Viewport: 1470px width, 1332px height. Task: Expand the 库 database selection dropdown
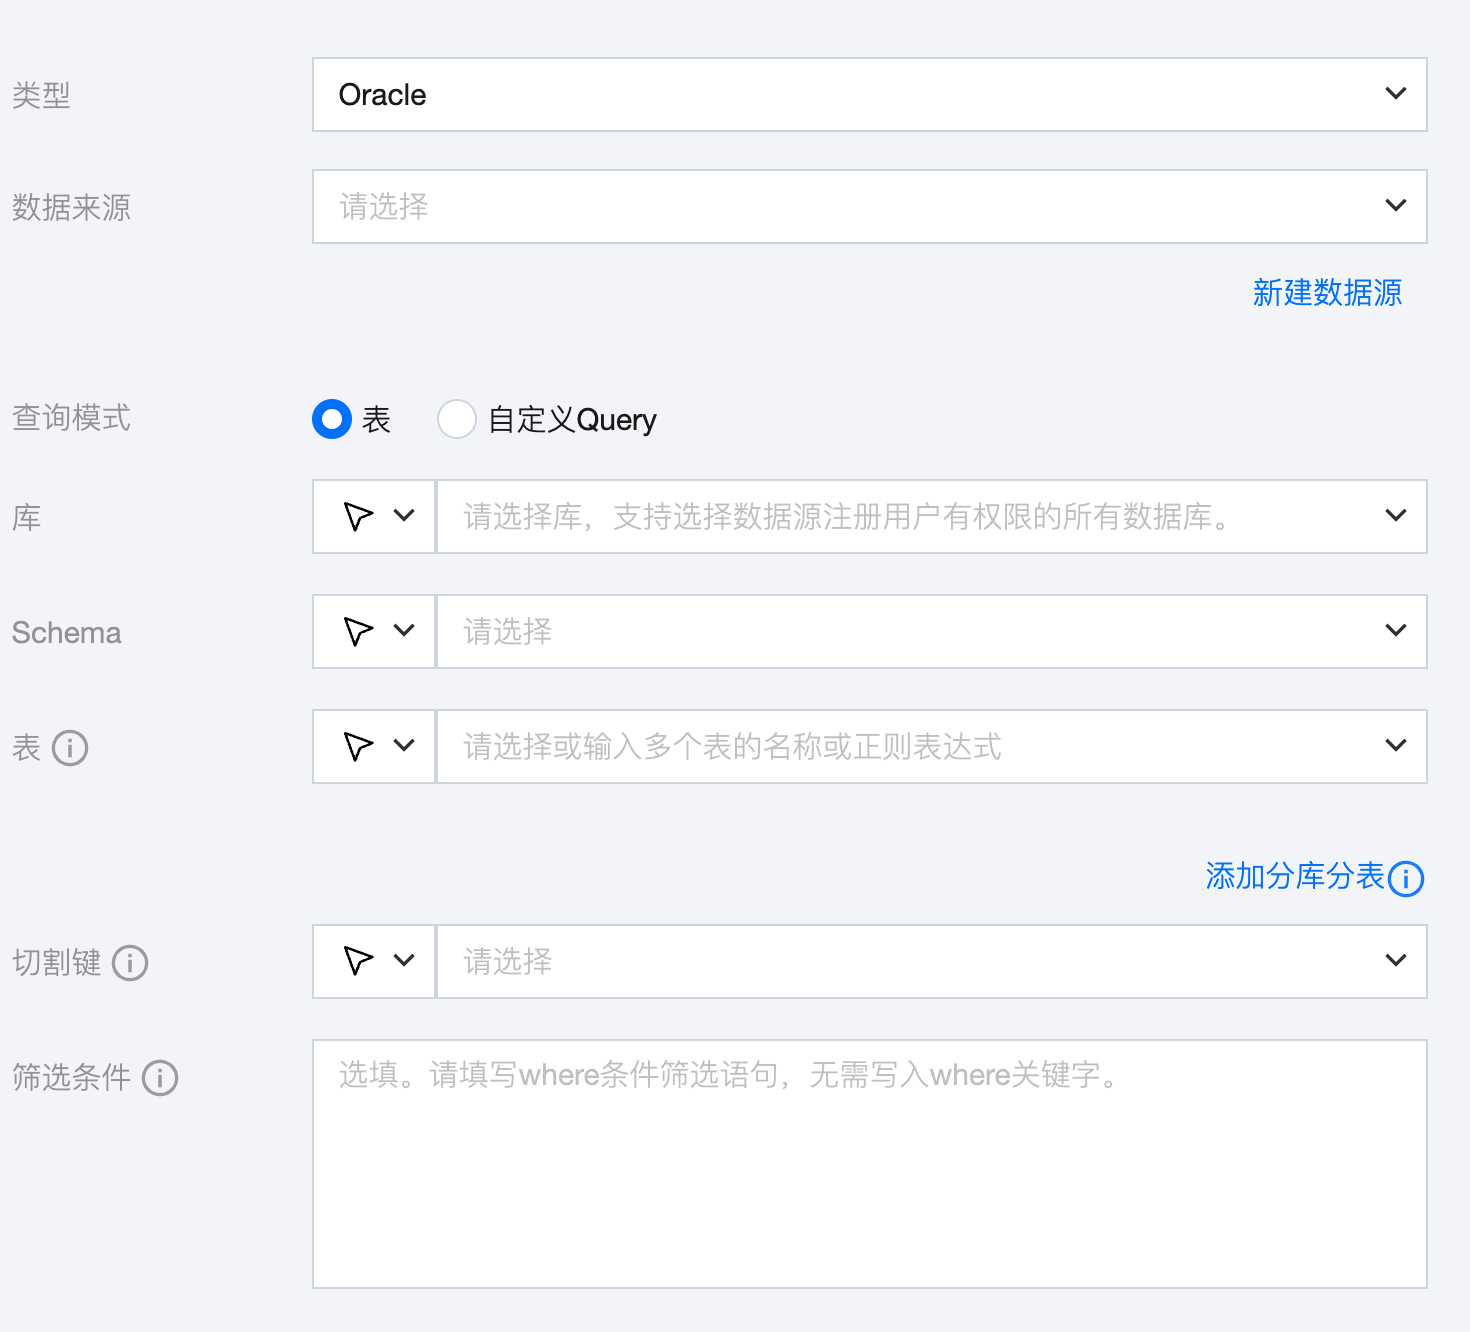click(930, 516)
